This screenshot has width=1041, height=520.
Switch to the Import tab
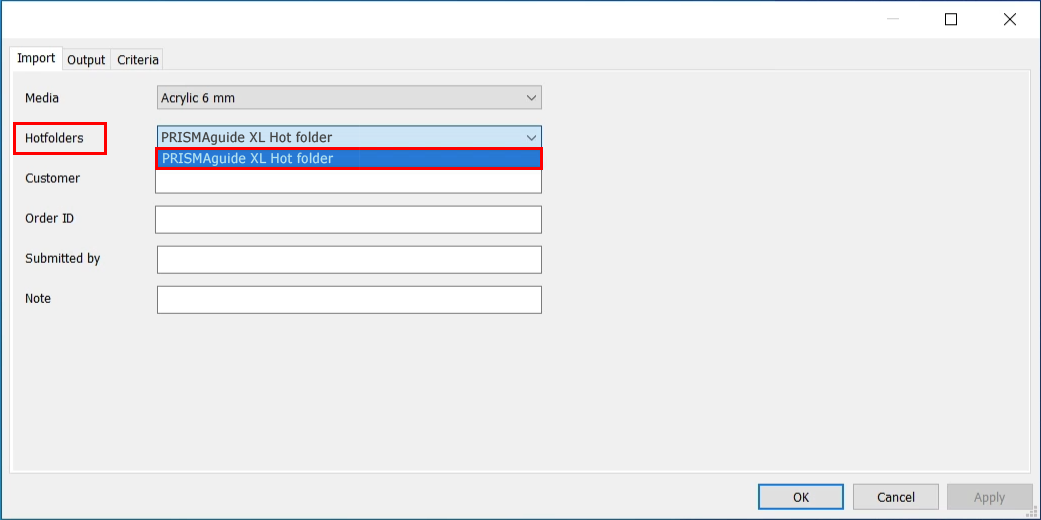point(36,59)
